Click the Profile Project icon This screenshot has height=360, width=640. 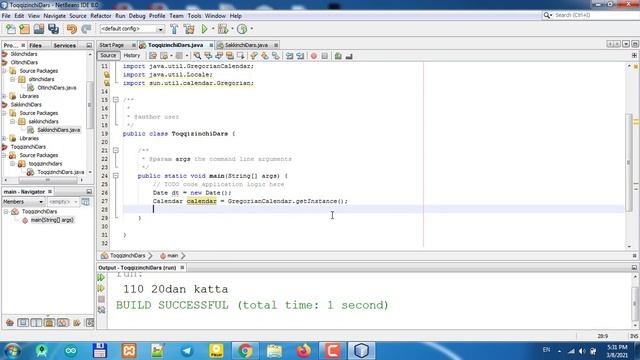pos(242,29)
